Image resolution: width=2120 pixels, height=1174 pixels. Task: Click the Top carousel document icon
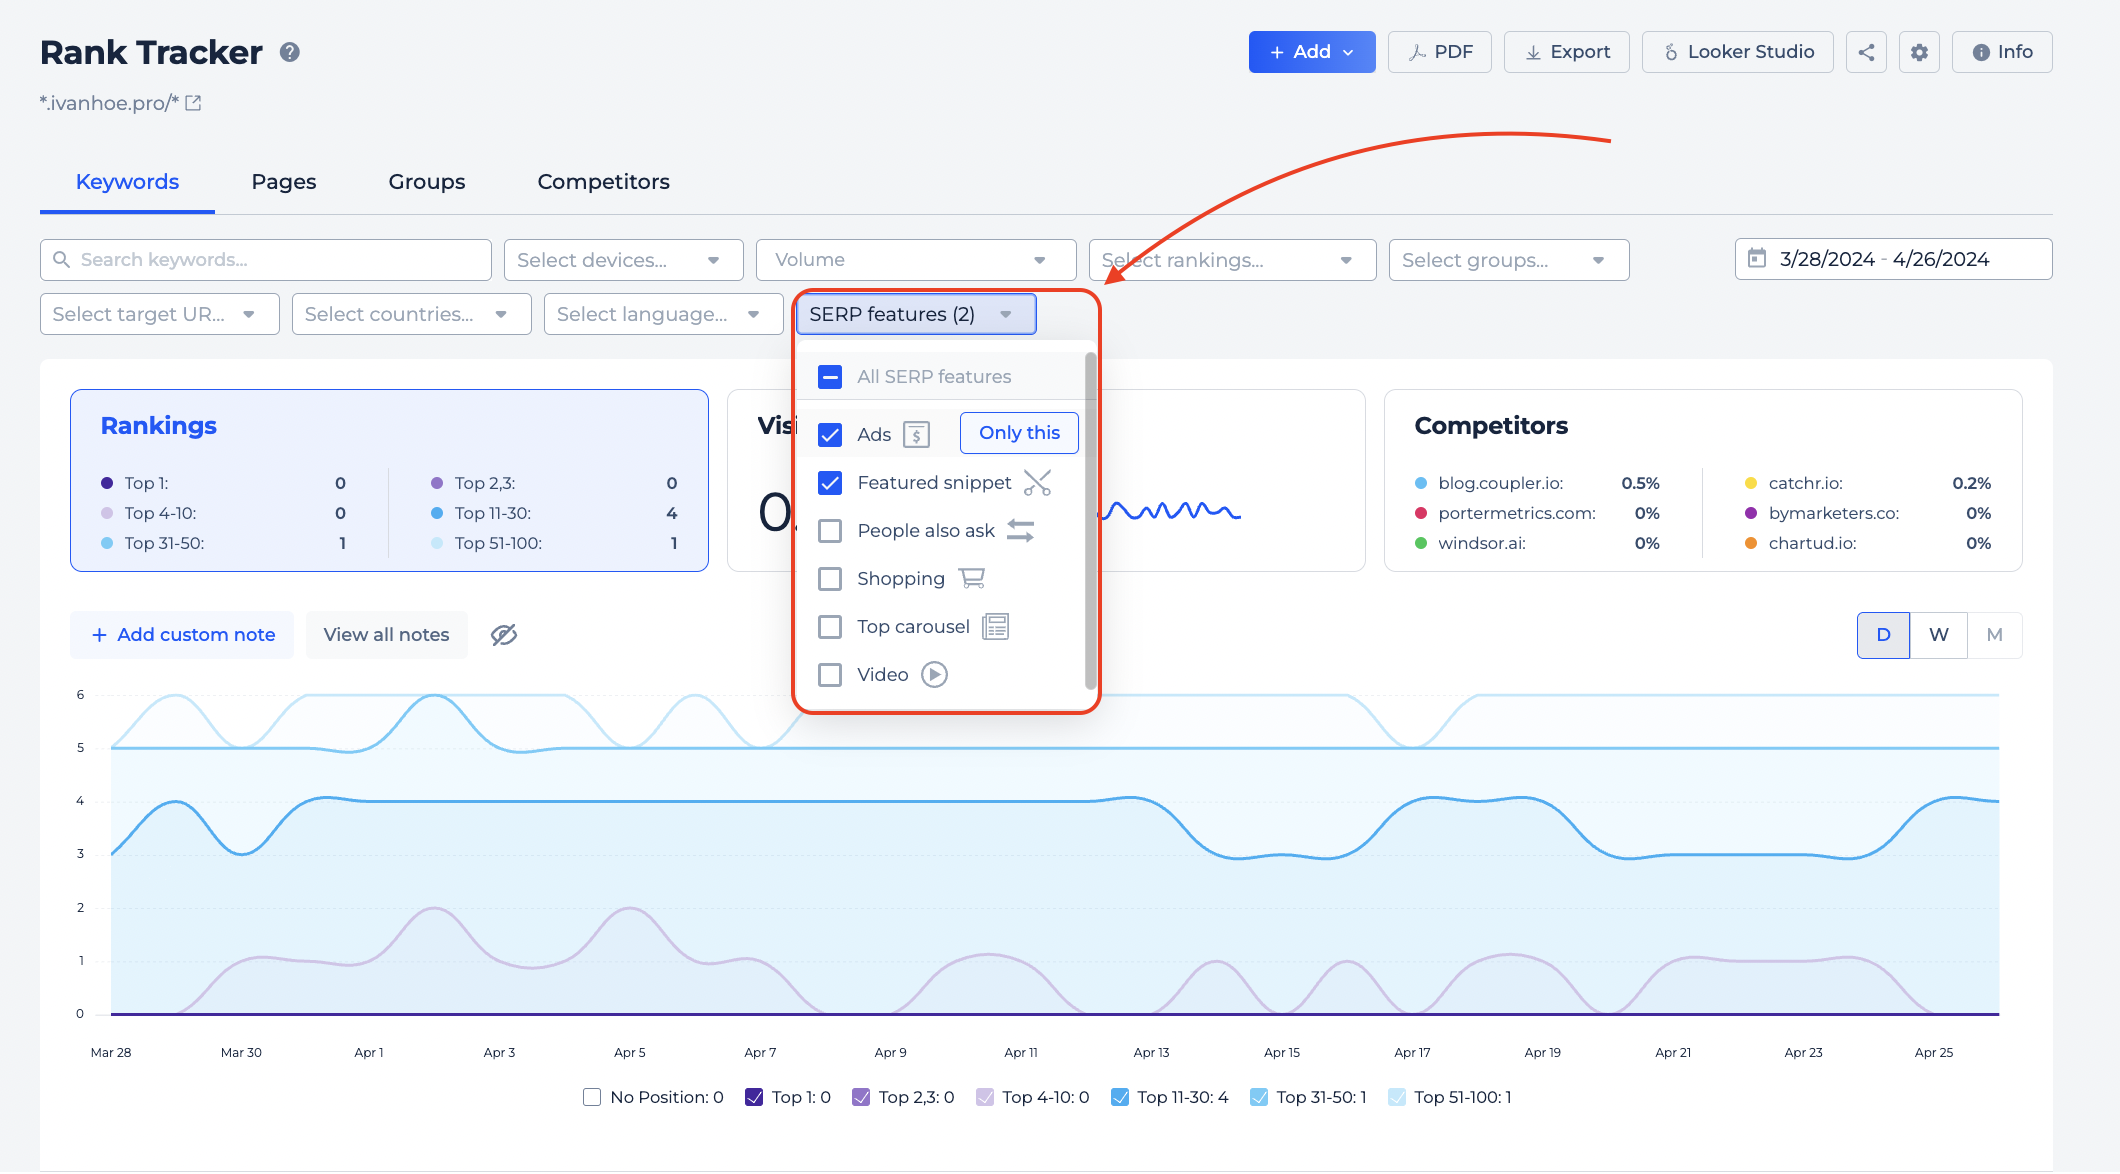(994, 626)
